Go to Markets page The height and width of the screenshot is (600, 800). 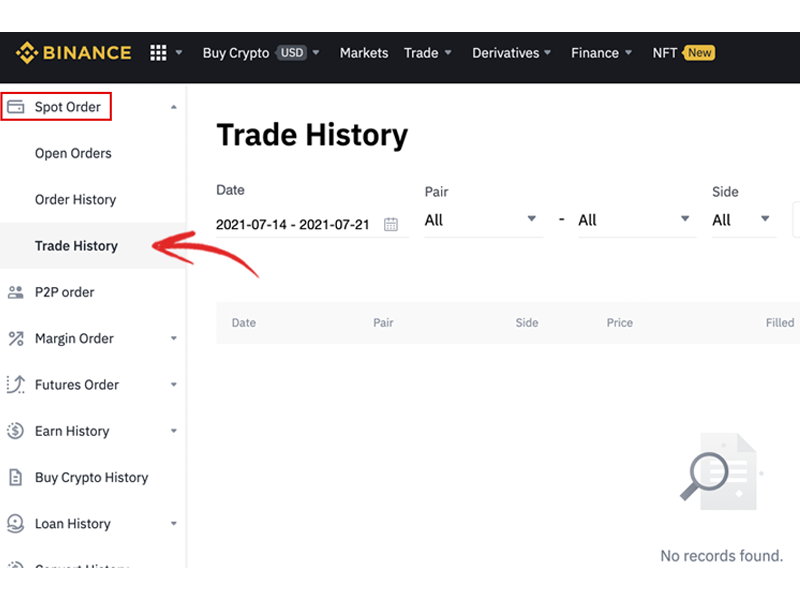(364, 53)
